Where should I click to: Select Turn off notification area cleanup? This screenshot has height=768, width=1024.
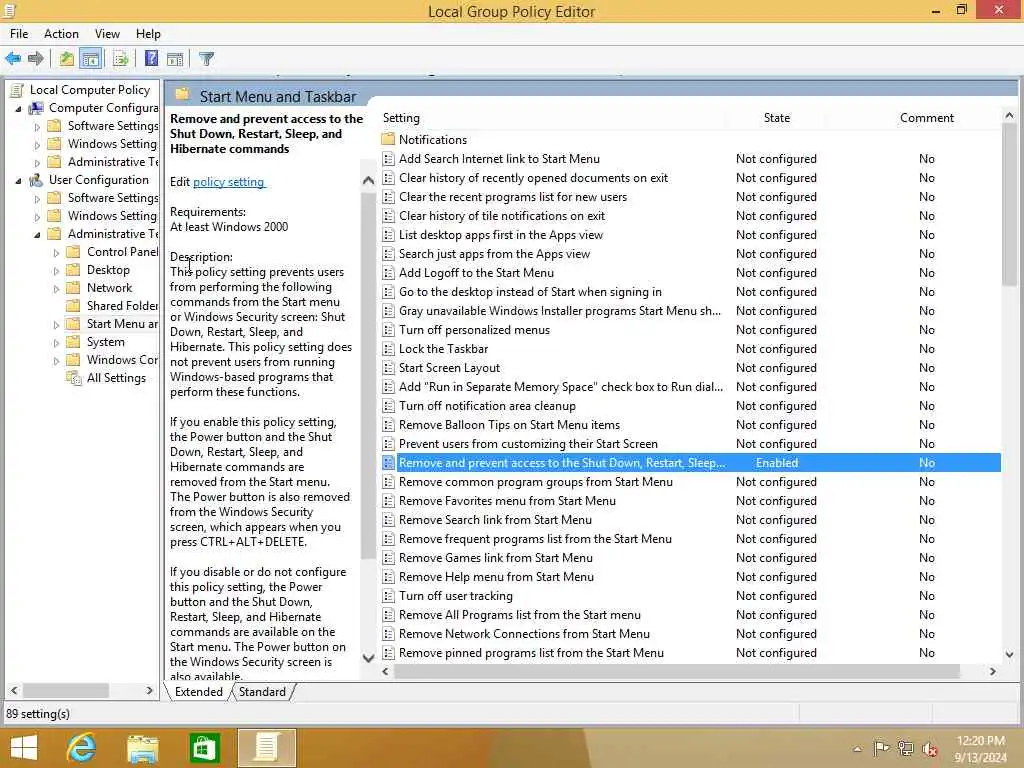click(x=487, y=406)
